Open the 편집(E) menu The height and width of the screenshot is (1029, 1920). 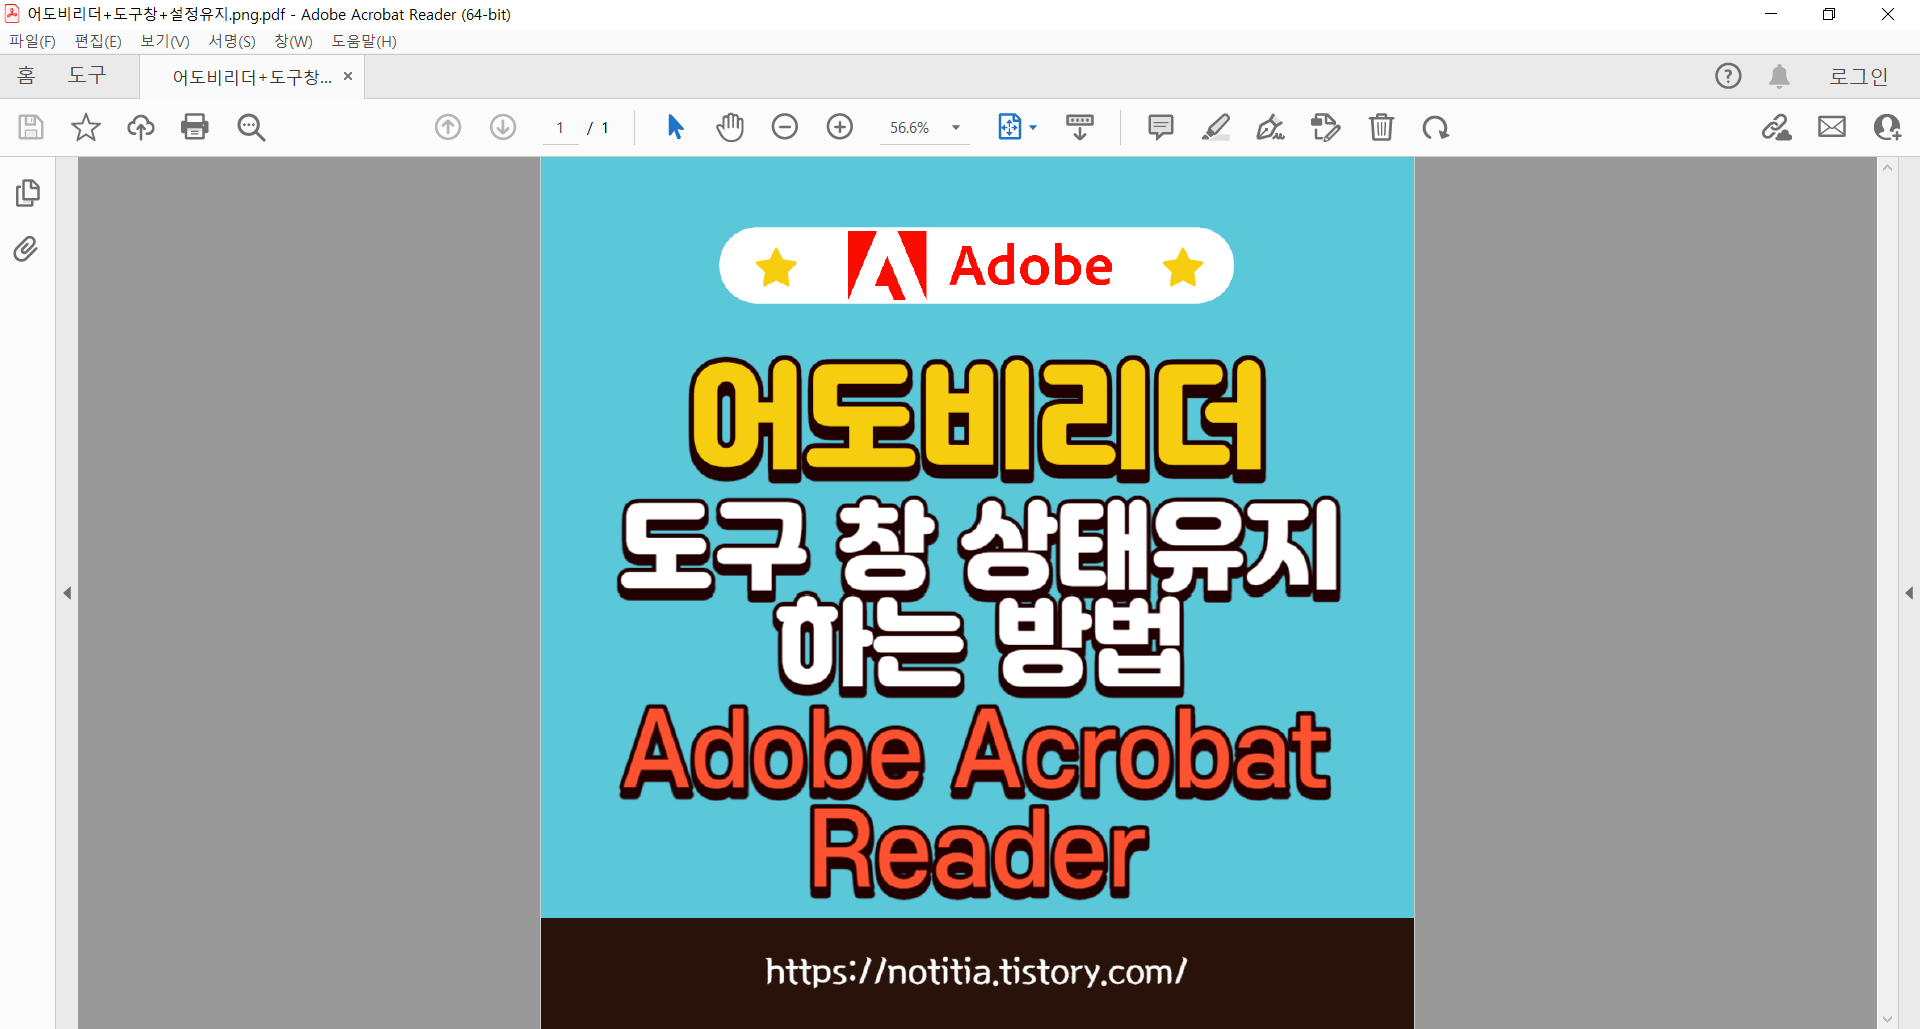coord(98,41)
